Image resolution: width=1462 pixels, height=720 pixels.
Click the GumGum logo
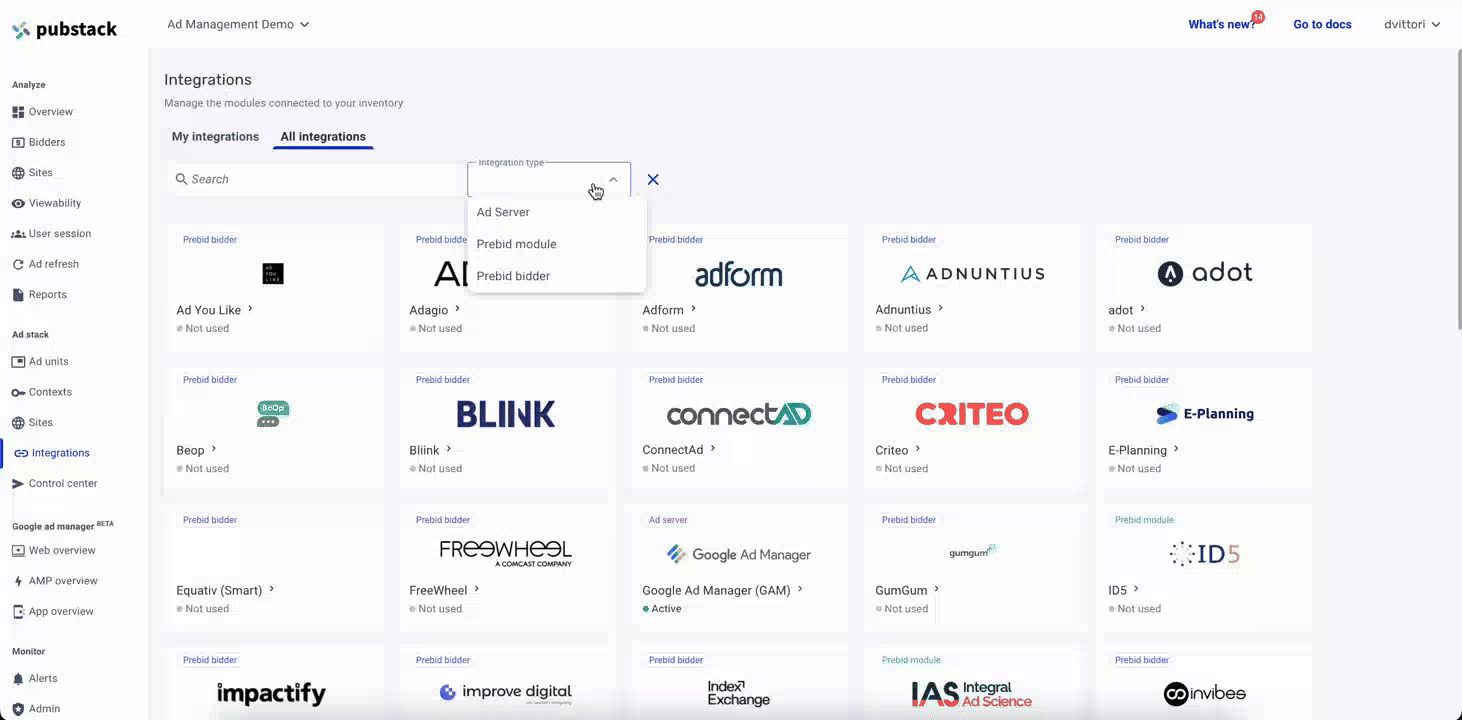coord(972,551)
